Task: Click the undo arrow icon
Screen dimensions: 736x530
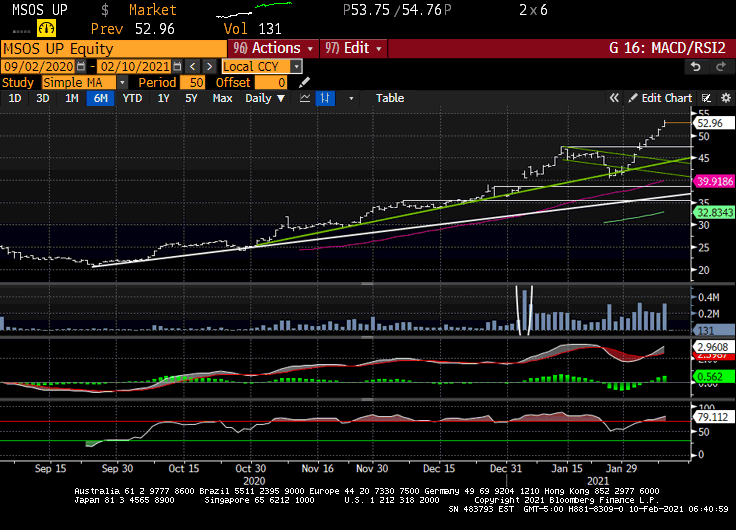Action: 696,67
